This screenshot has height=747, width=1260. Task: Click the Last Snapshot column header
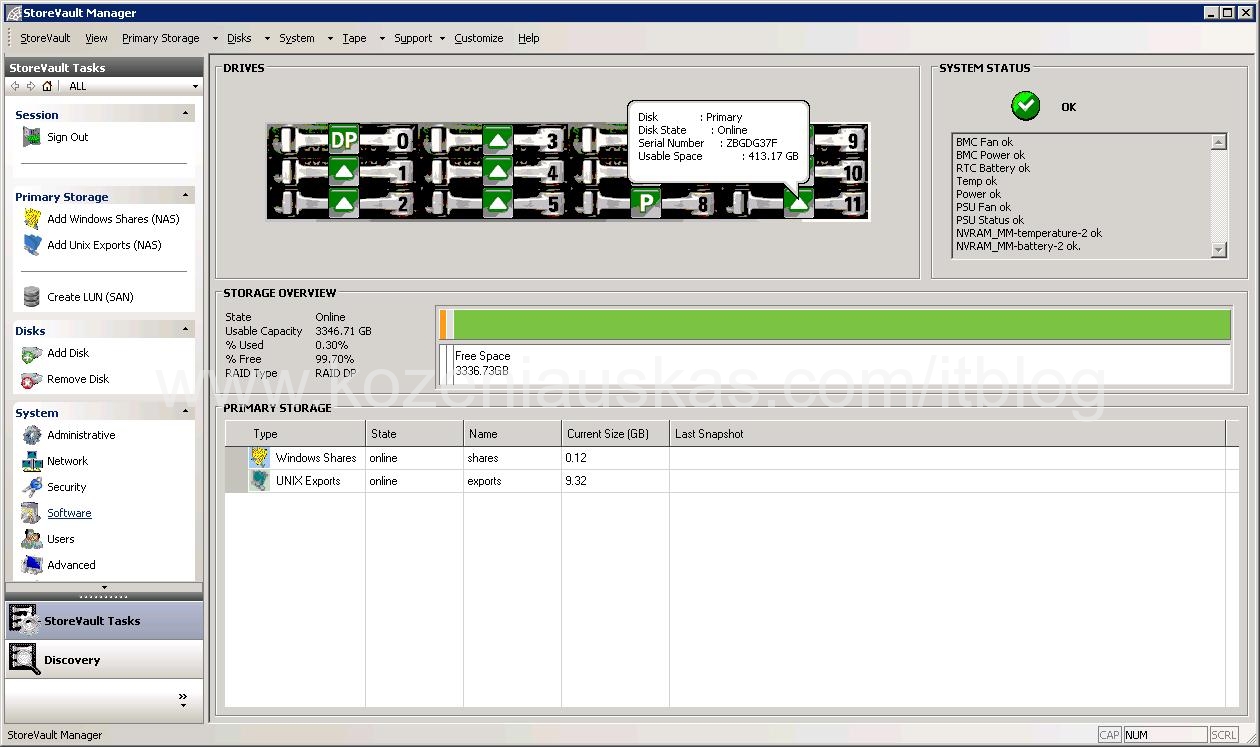pos(947,434)
